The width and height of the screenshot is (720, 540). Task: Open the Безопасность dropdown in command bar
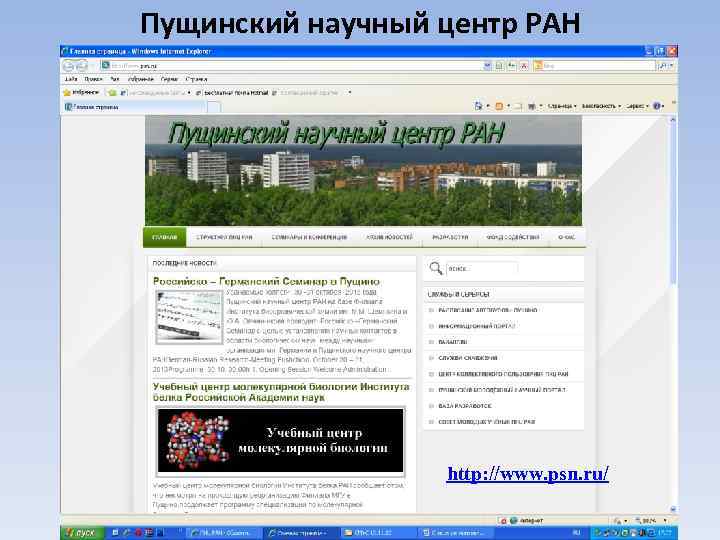coord(601,106)
